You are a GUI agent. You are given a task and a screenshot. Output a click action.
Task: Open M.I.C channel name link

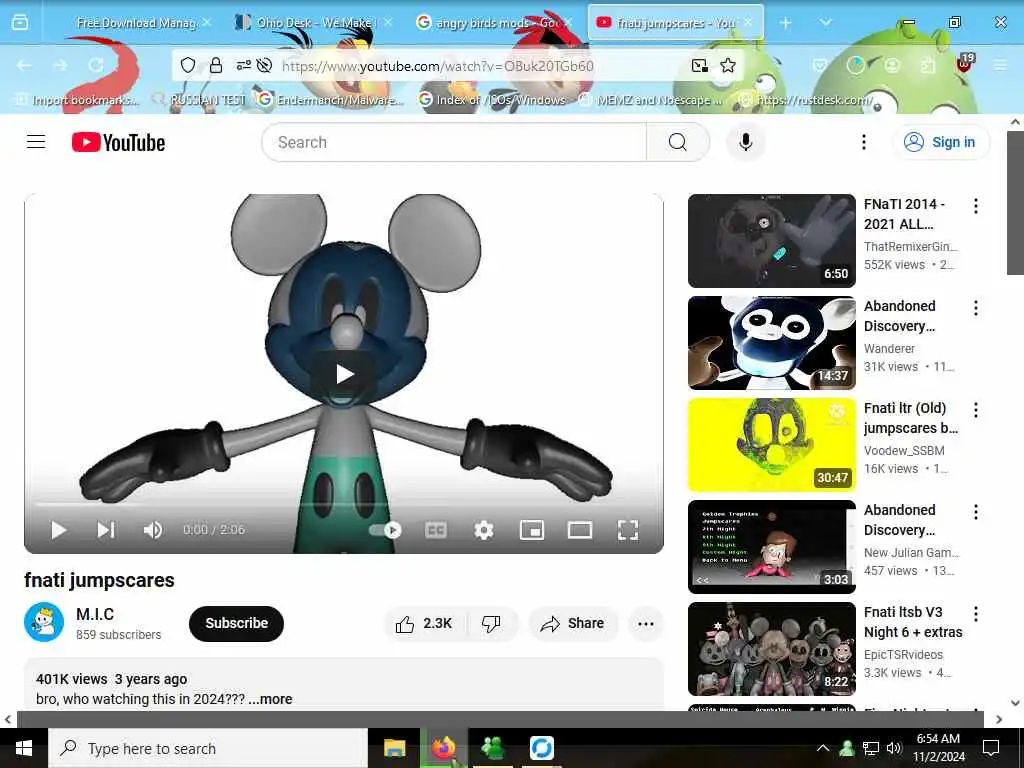95,614
